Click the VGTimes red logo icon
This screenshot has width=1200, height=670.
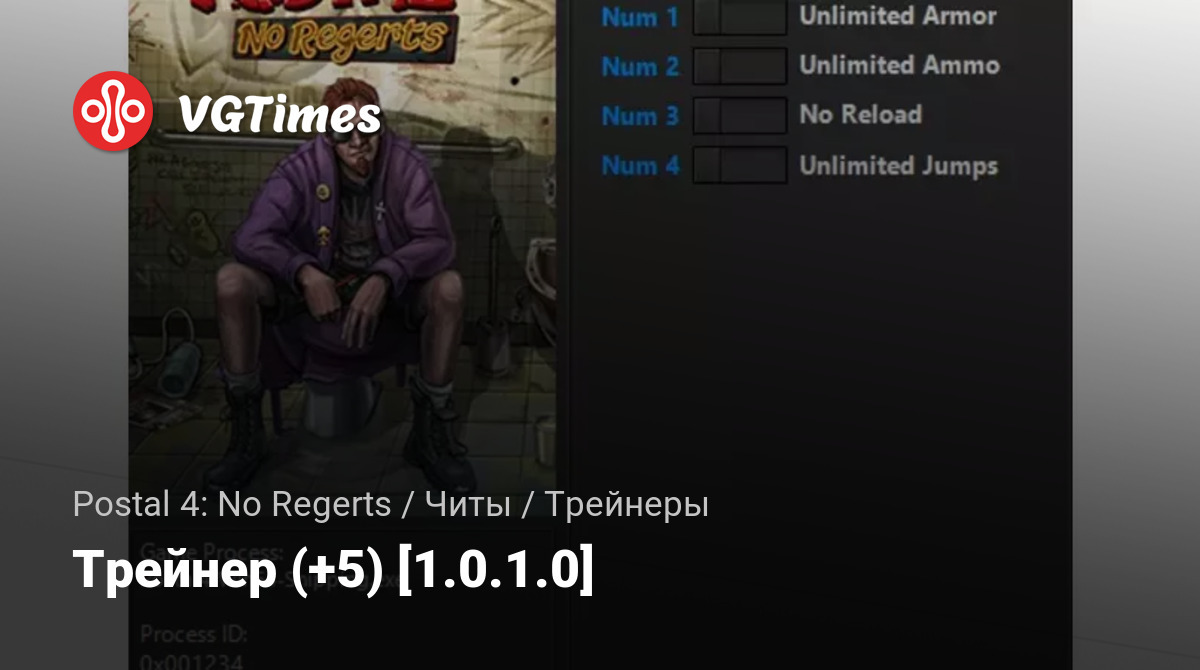[x=113, y=111]
